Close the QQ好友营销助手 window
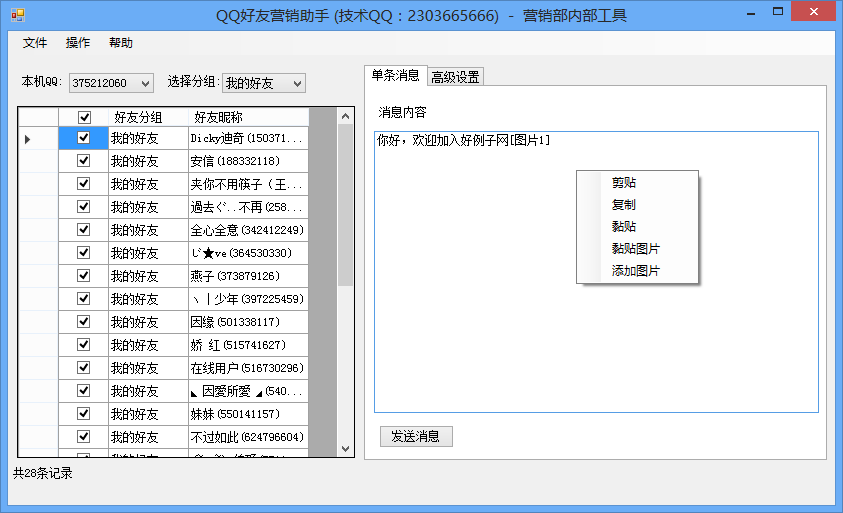843x513 pixels. (x=813, y=11)
